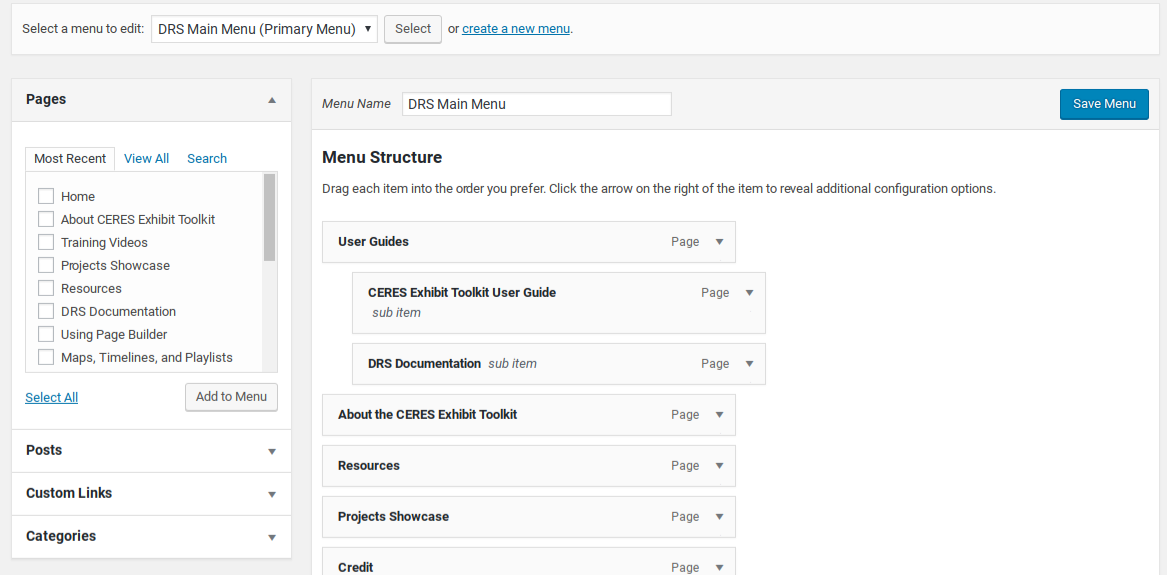The image size is (1167, 575).
Task: Collapse the Pages panel
Action: [272, 100]
